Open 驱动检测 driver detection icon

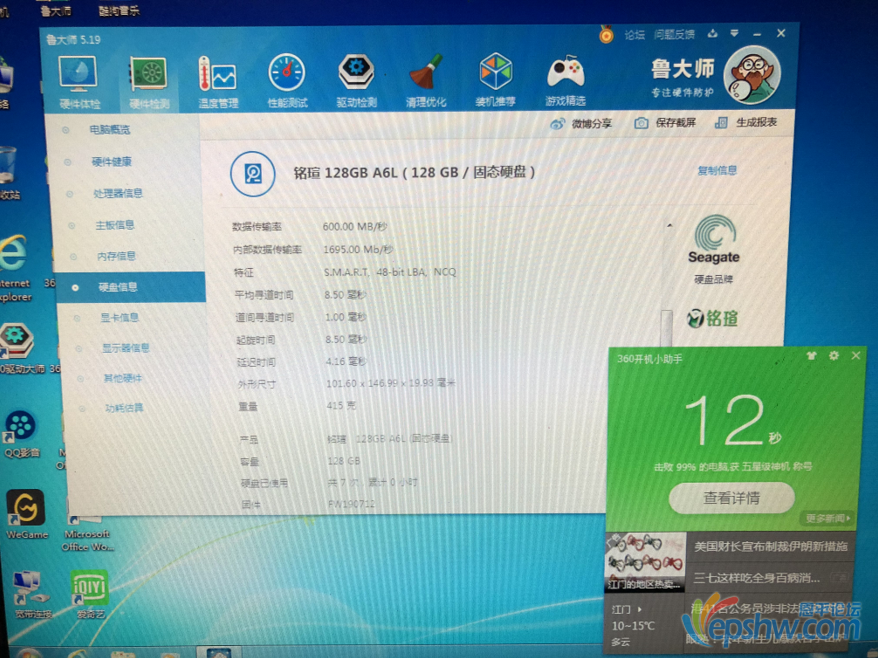tap(357, 81)
